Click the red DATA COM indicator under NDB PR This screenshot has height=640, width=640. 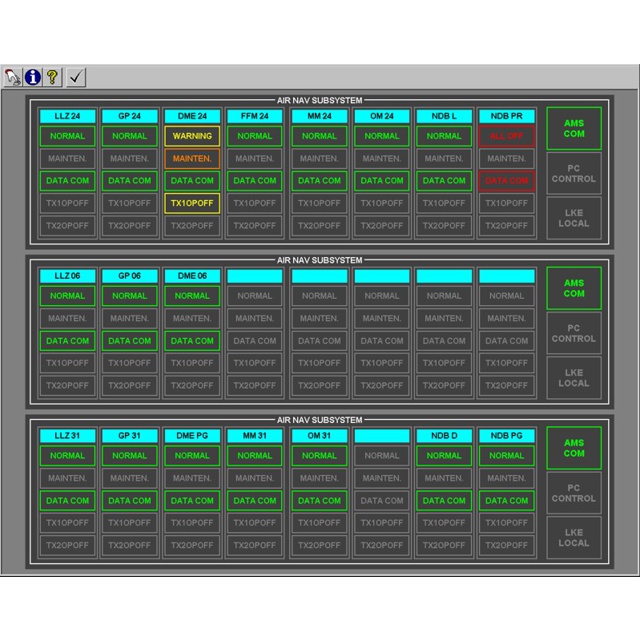point(507,181)
